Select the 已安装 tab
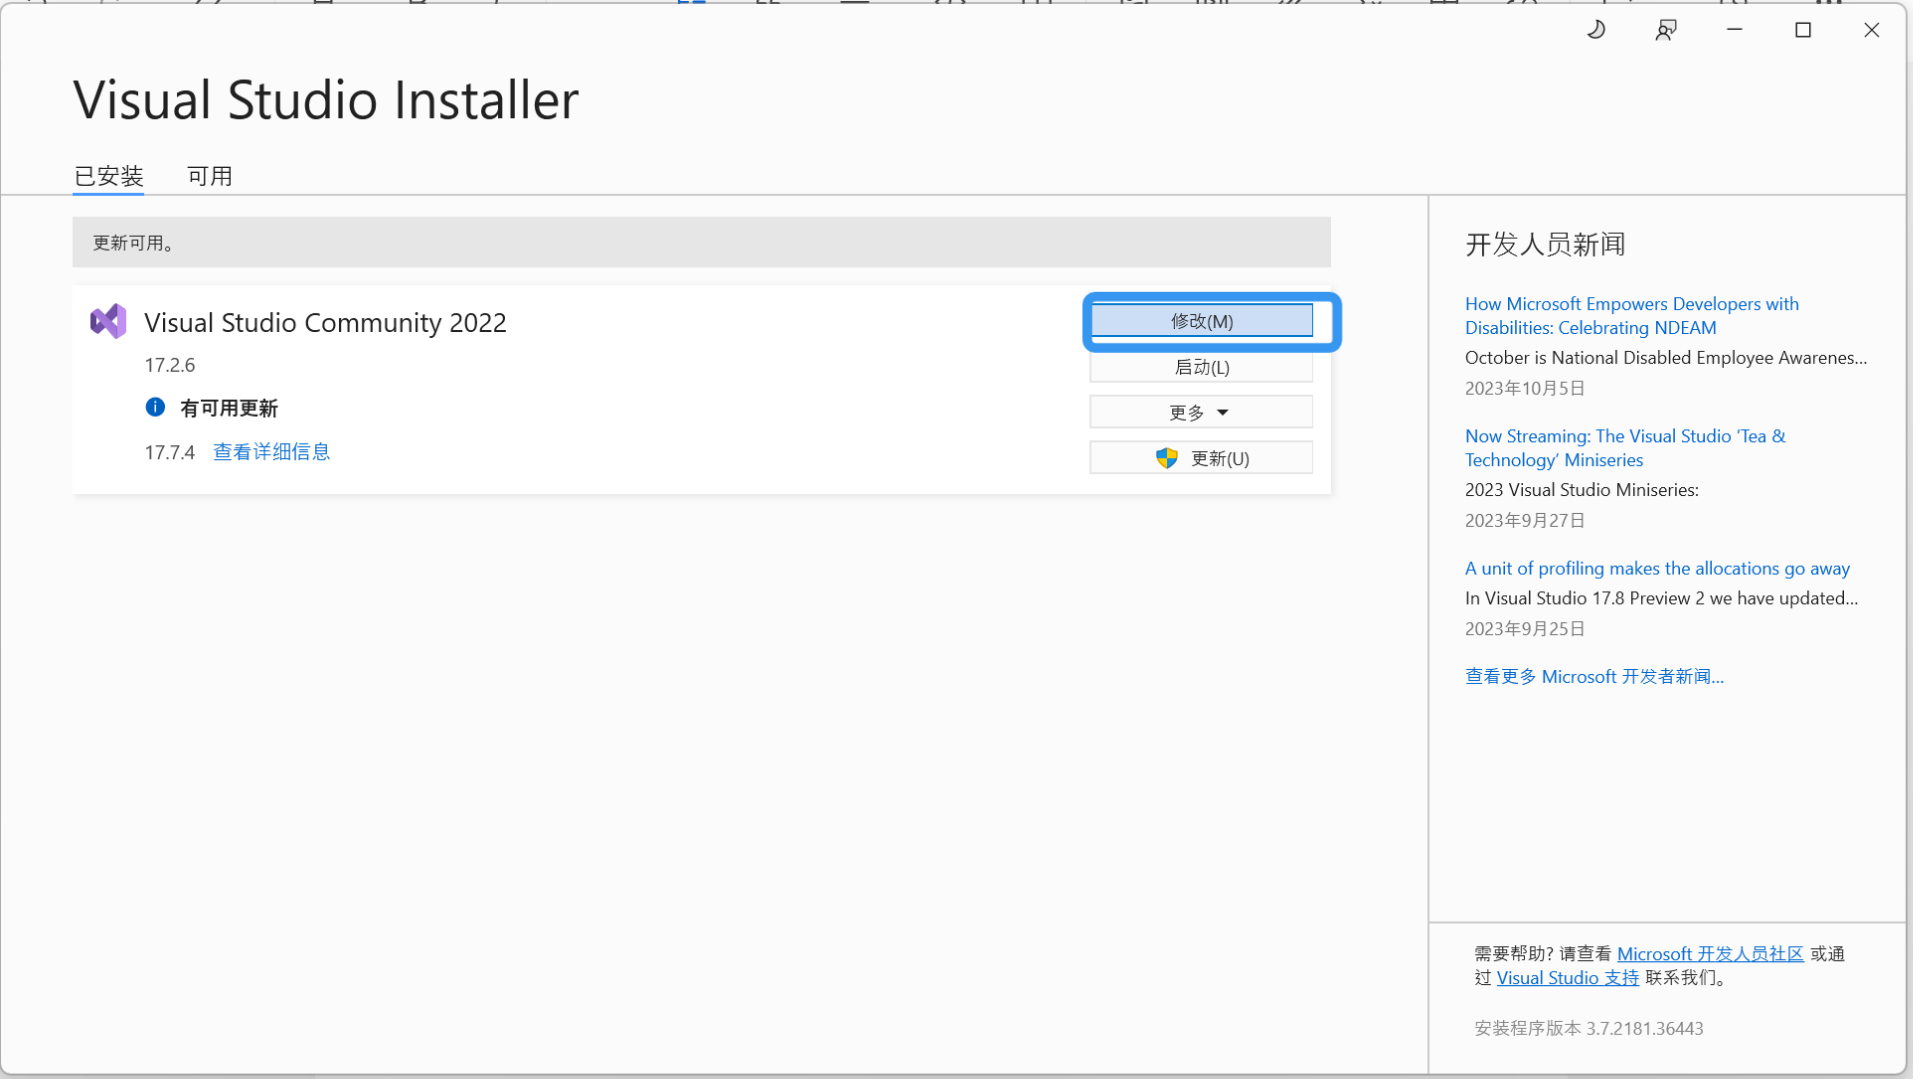The image size is (1924, 1083). (x=109, y=176)
